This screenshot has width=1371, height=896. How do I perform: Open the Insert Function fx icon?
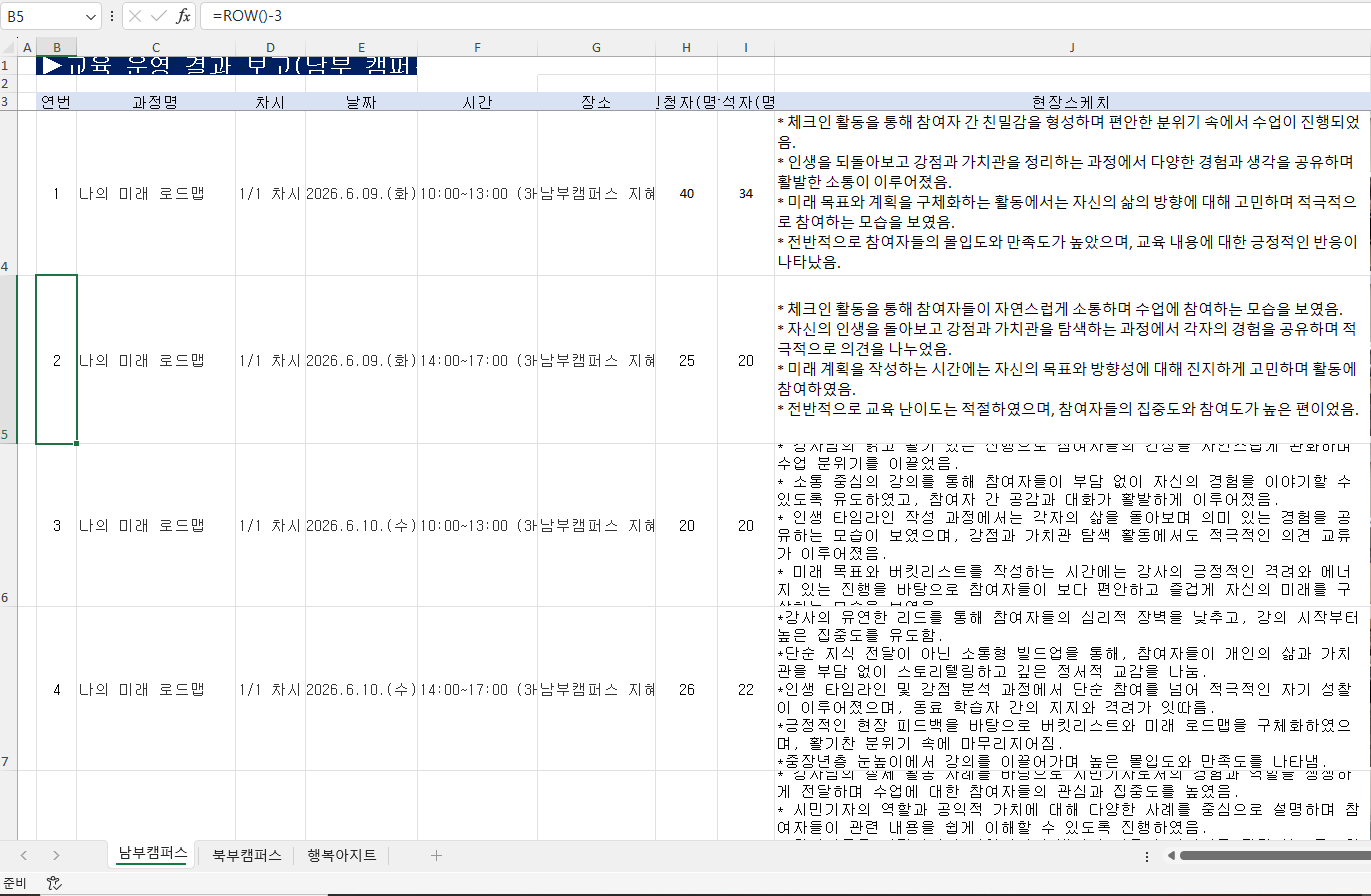pos(183,16)
